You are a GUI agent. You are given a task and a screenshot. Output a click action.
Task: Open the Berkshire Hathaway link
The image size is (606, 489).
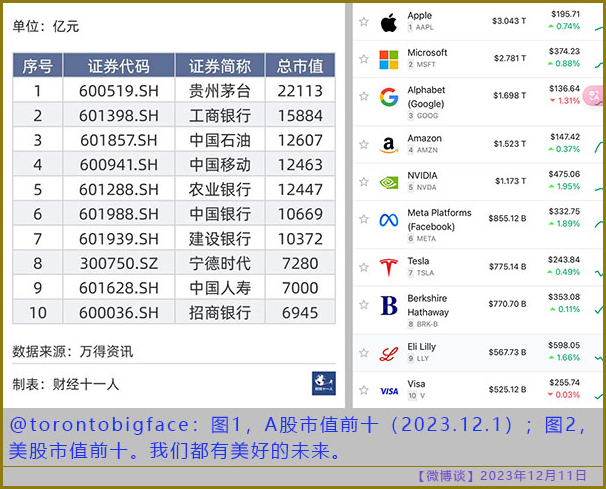tap(428, 305)
